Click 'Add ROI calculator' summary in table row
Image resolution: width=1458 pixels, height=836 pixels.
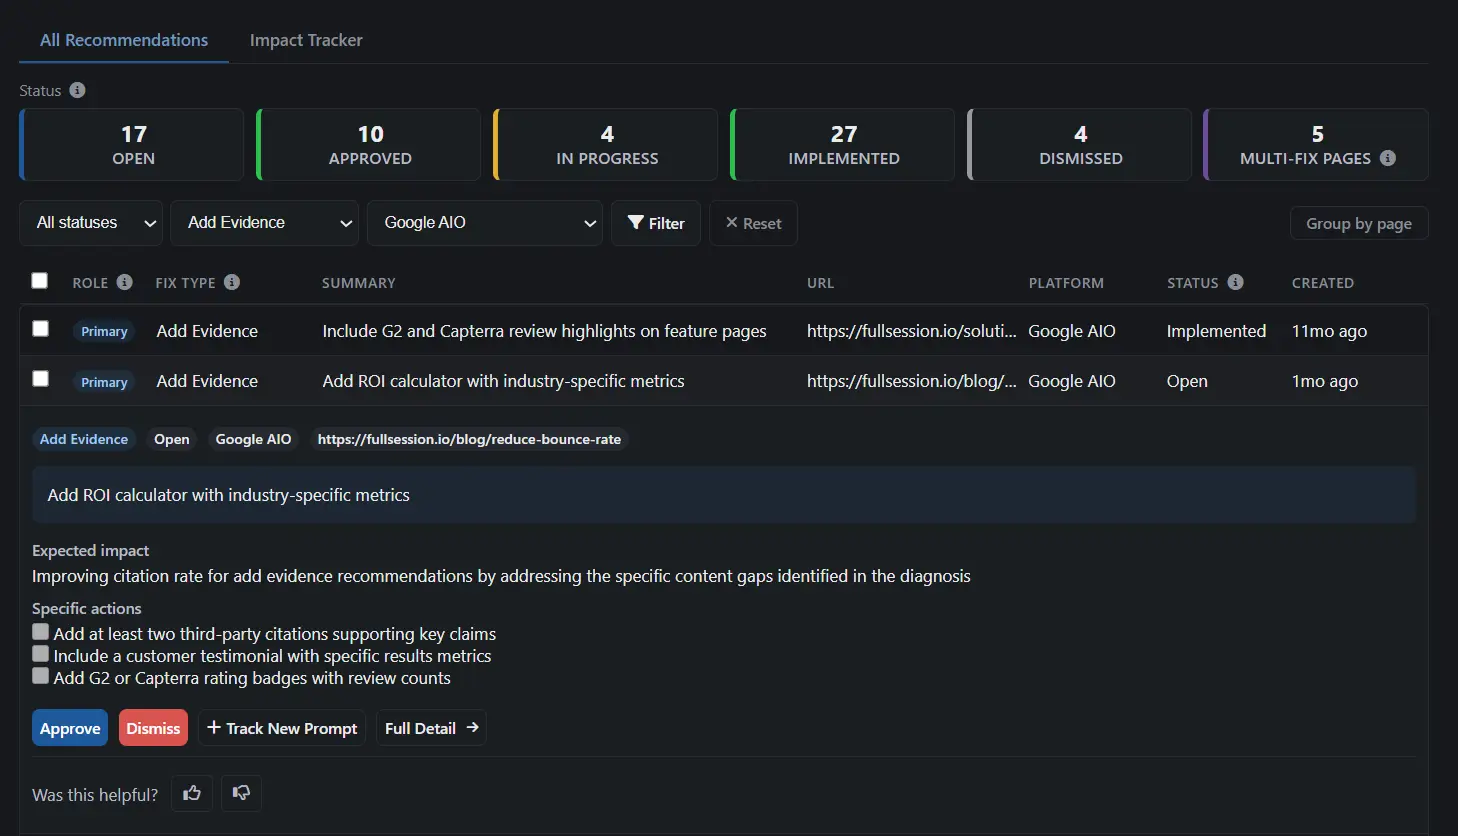tap(503, 381)
